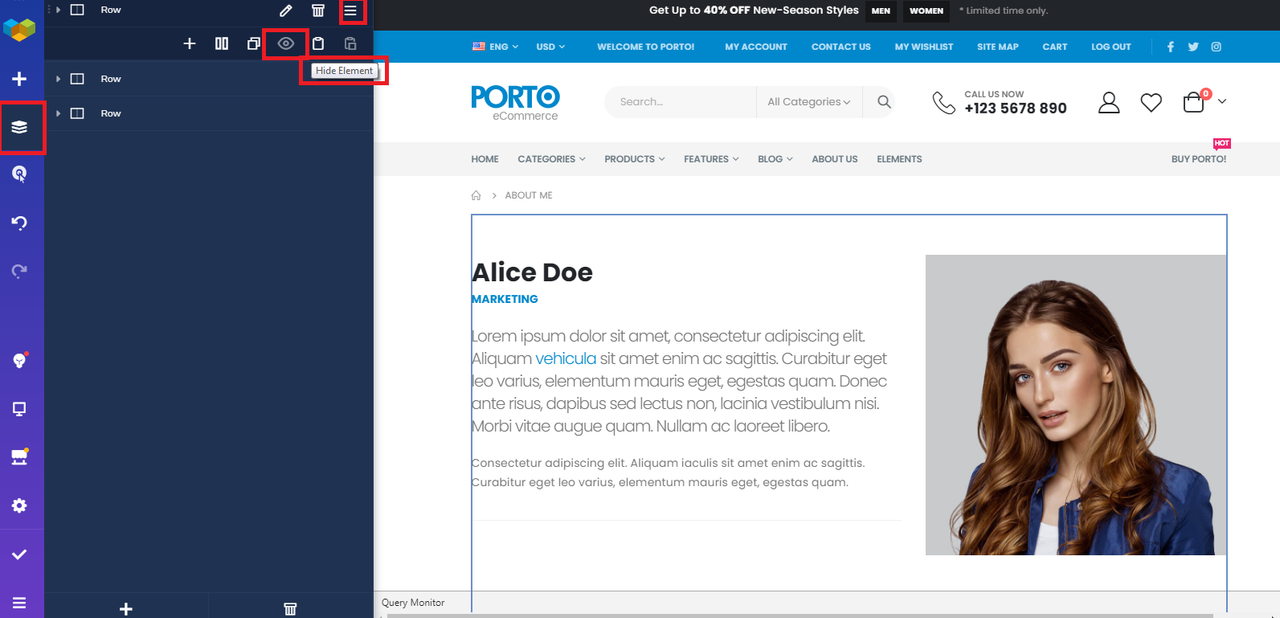Open the Add Element plus in sidebar
The height and width of the screenshot is (618, 1280).
coord(19,79)
